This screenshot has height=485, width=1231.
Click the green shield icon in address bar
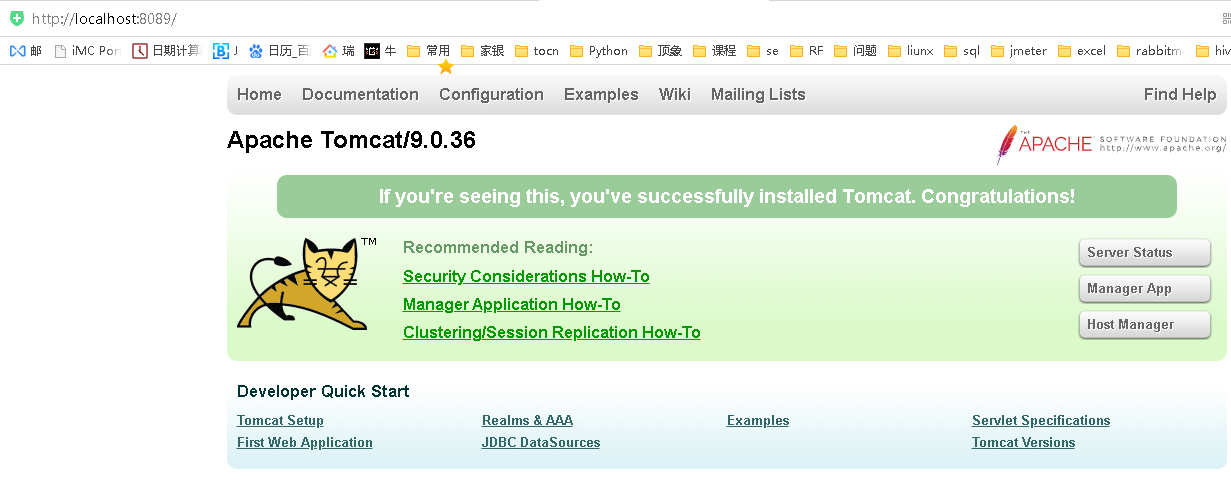(17, 19)
